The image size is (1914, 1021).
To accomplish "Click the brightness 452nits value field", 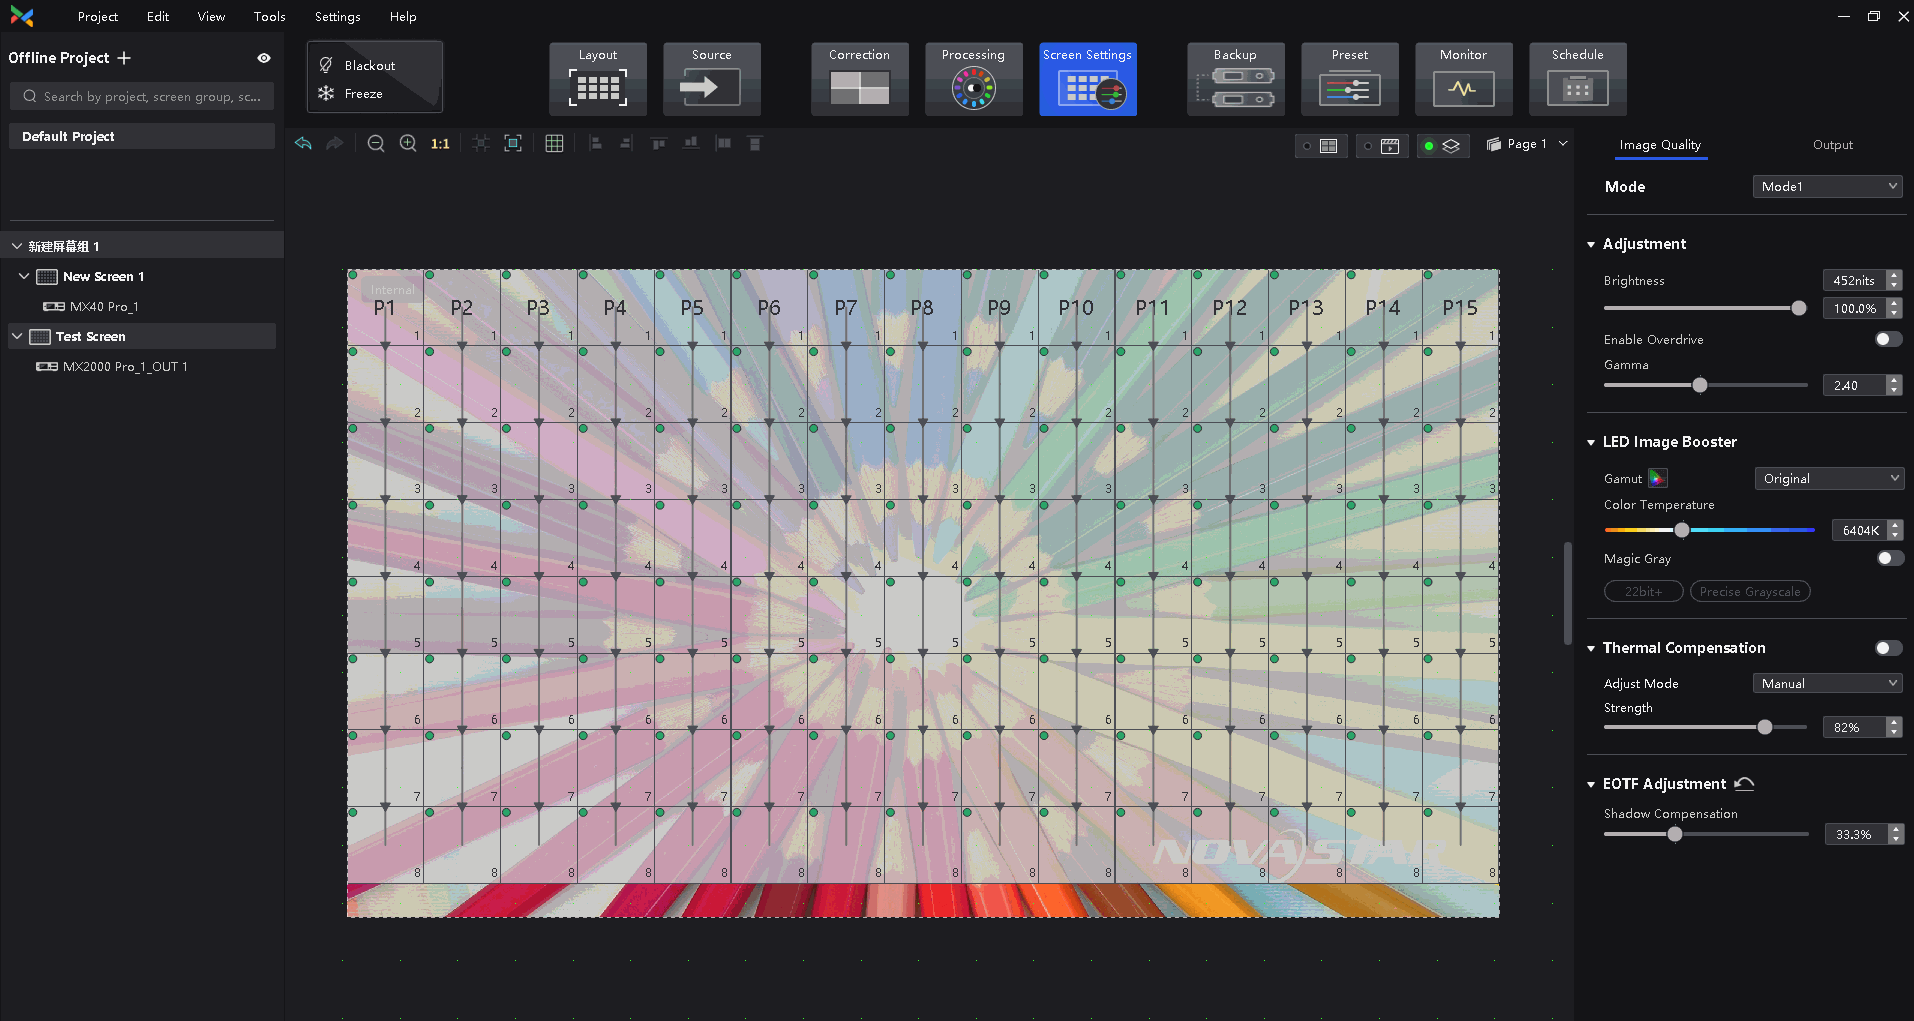I will coord(1855,281).
